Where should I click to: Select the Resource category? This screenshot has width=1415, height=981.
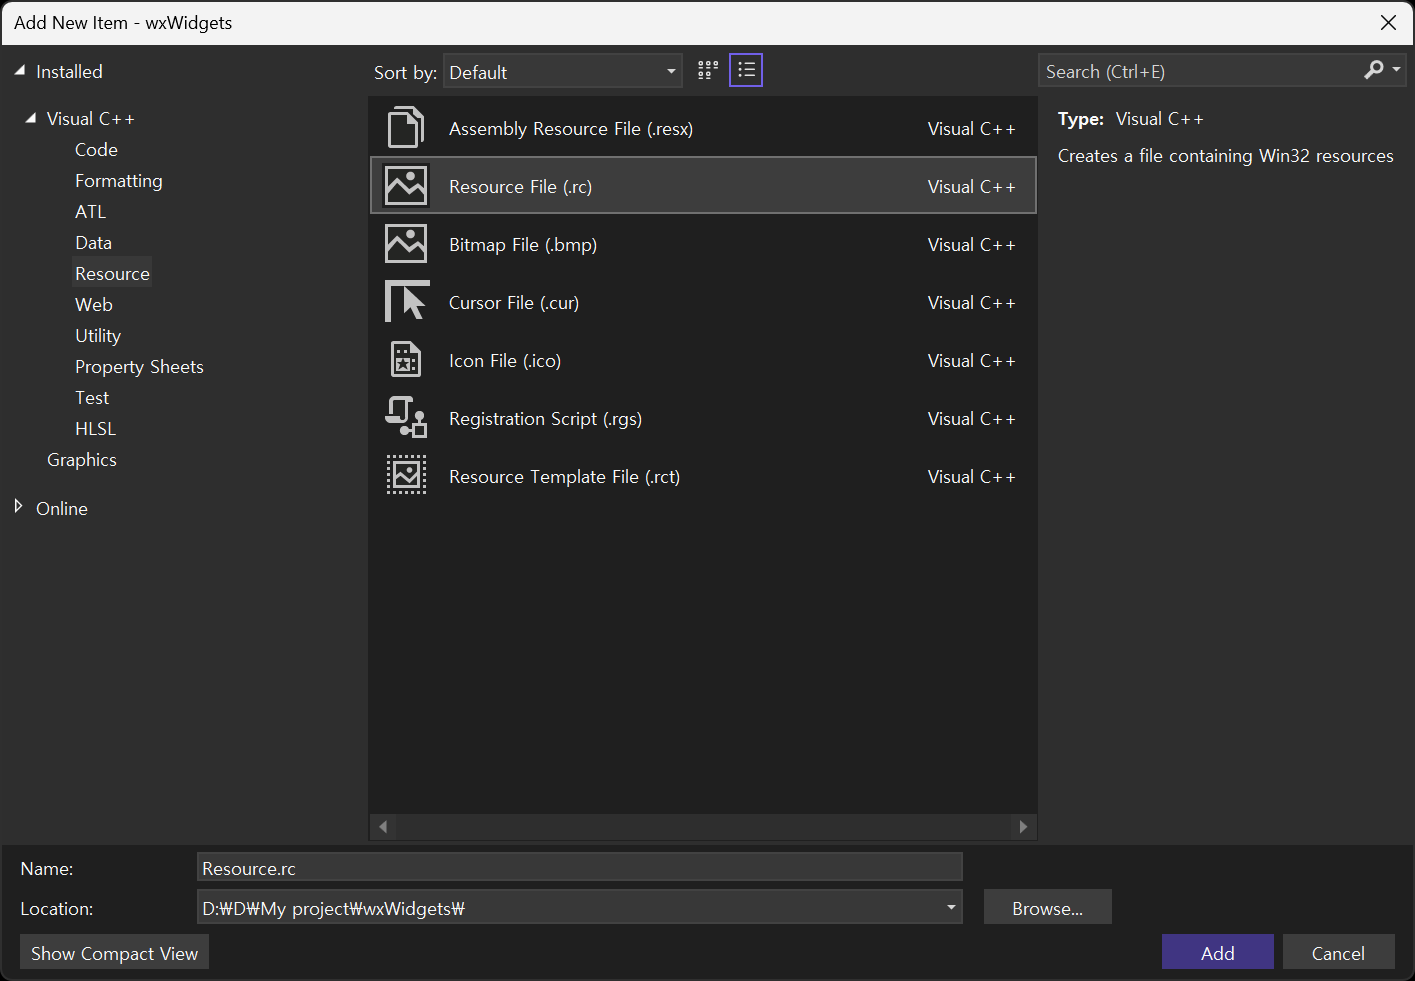(112, 274)
